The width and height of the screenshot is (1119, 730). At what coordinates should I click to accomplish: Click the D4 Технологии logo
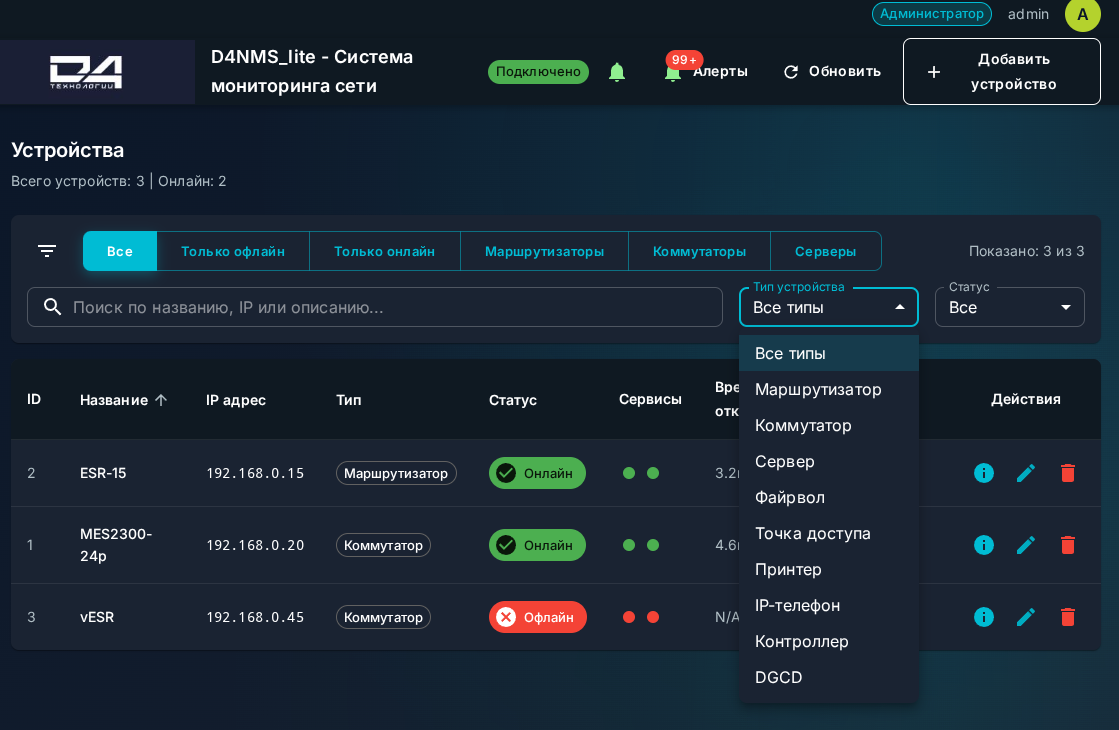click(x=86, y=72)
